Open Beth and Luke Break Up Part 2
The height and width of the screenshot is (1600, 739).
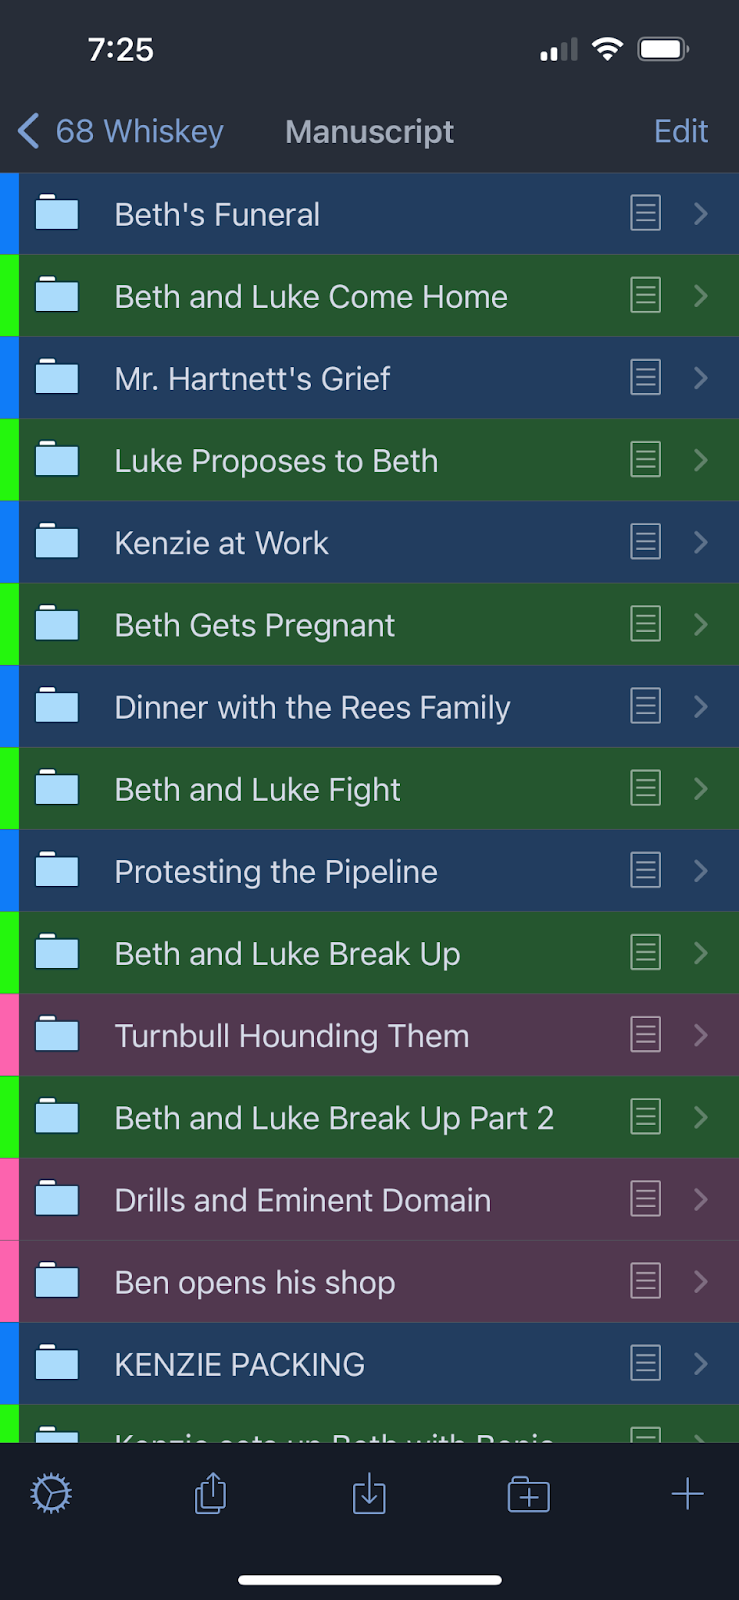click(334, 1117)
